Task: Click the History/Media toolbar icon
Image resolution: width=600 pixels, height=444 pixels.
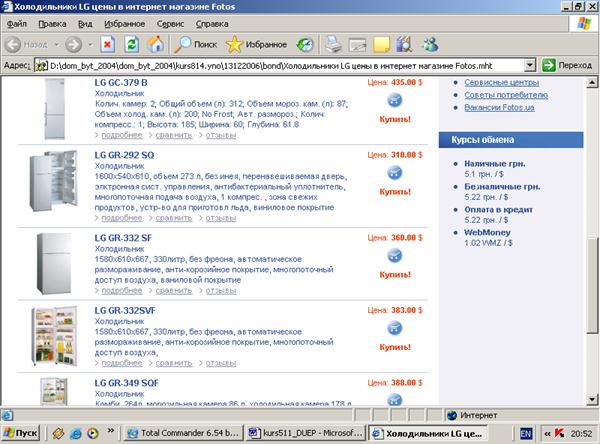Action: 305,45
